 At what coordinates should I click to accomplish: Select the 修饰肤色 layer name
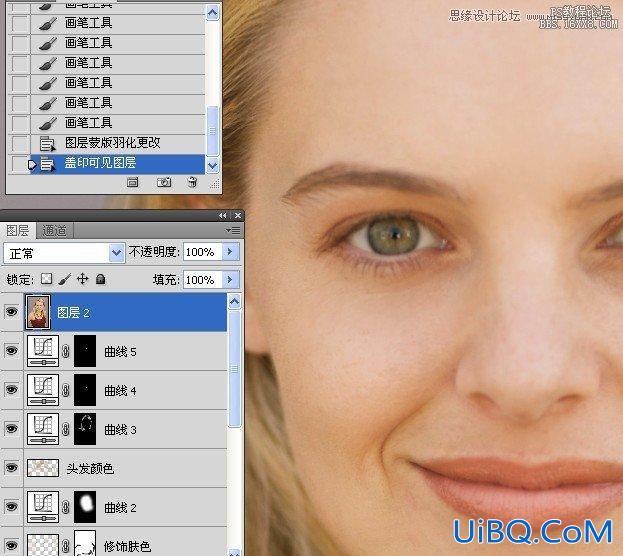127,546
